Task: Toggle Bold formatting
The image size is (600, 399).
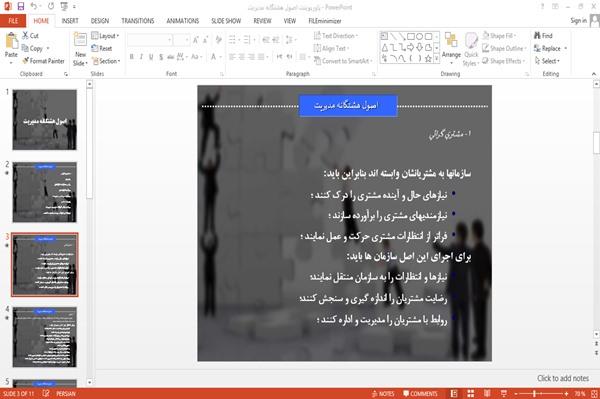Action: point(132,57)
